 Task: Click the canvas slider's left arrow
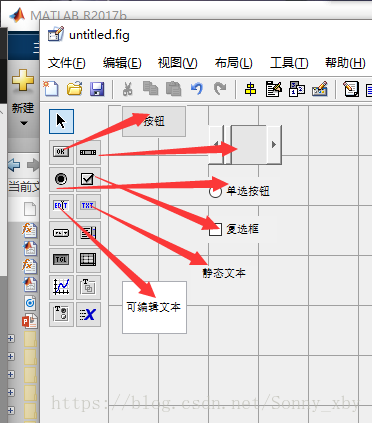[x=216, y=145]
